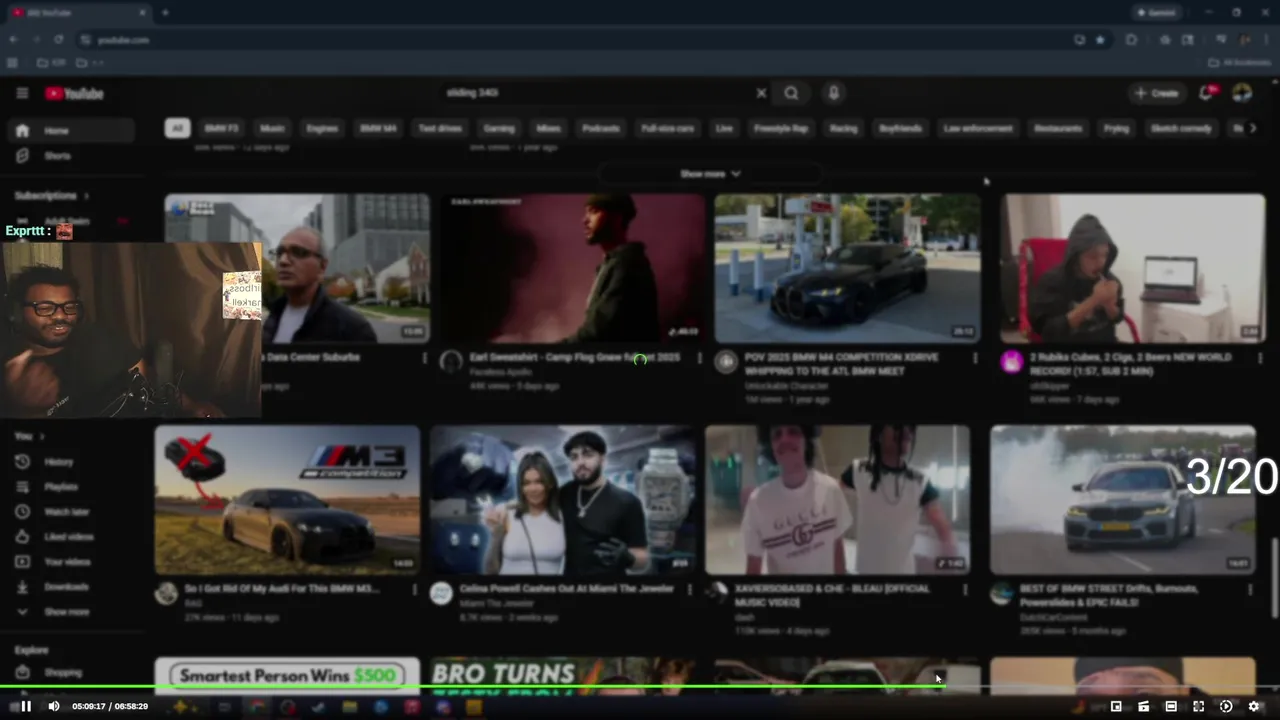Open options menu for 2 Rubiks Cubes video
This screenshot has width=1280, height=720.
click(1260, 358)
